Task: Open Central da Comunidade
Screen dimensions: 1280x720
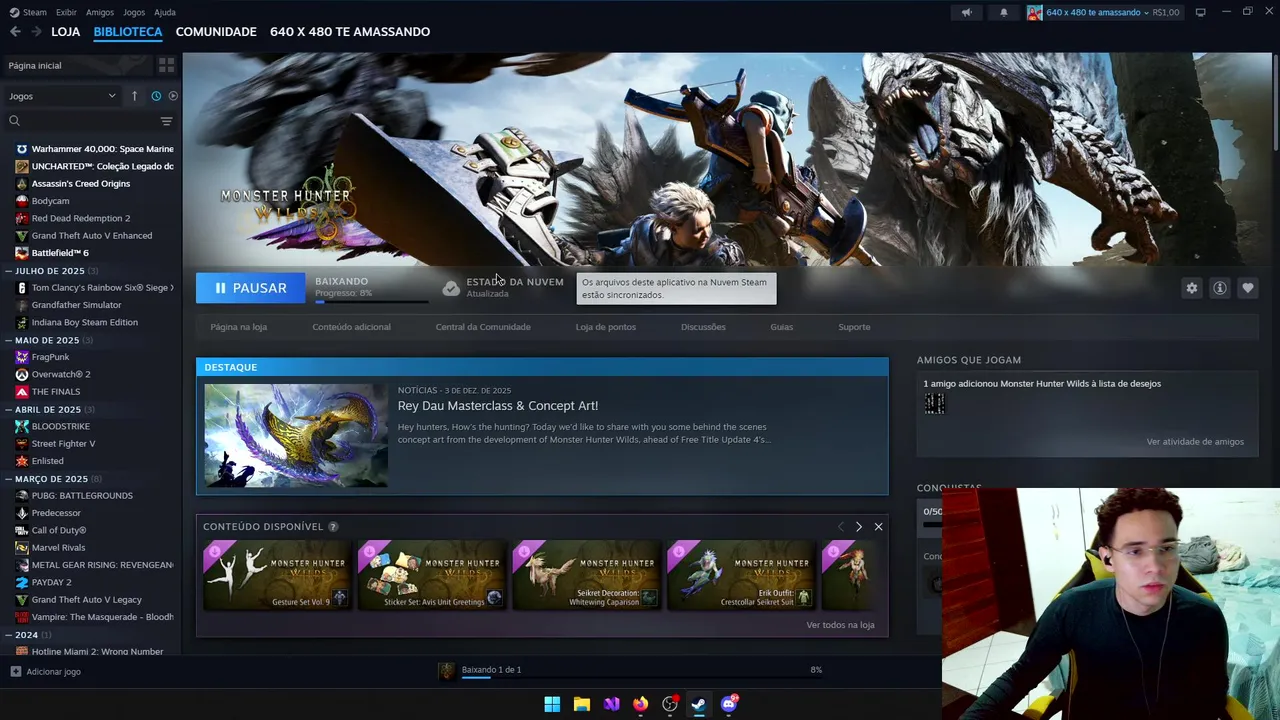Action: 483,327
